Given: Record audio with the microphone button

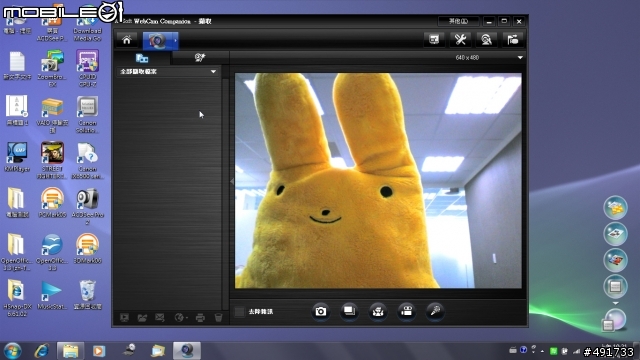Looking at the screenshot, I should (435, 311).
